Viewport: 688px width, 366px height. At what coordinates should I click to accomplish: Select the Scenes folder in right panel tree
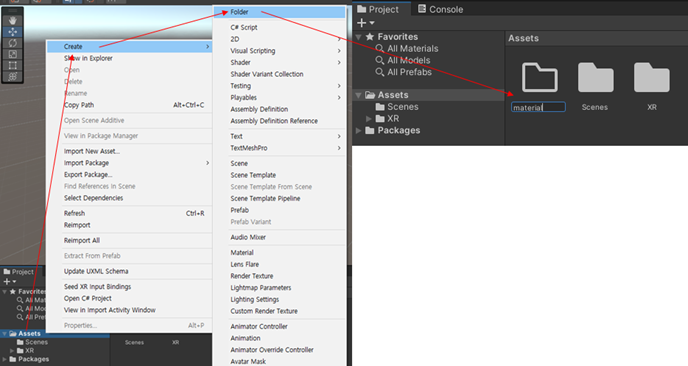(x=397, y=107)
